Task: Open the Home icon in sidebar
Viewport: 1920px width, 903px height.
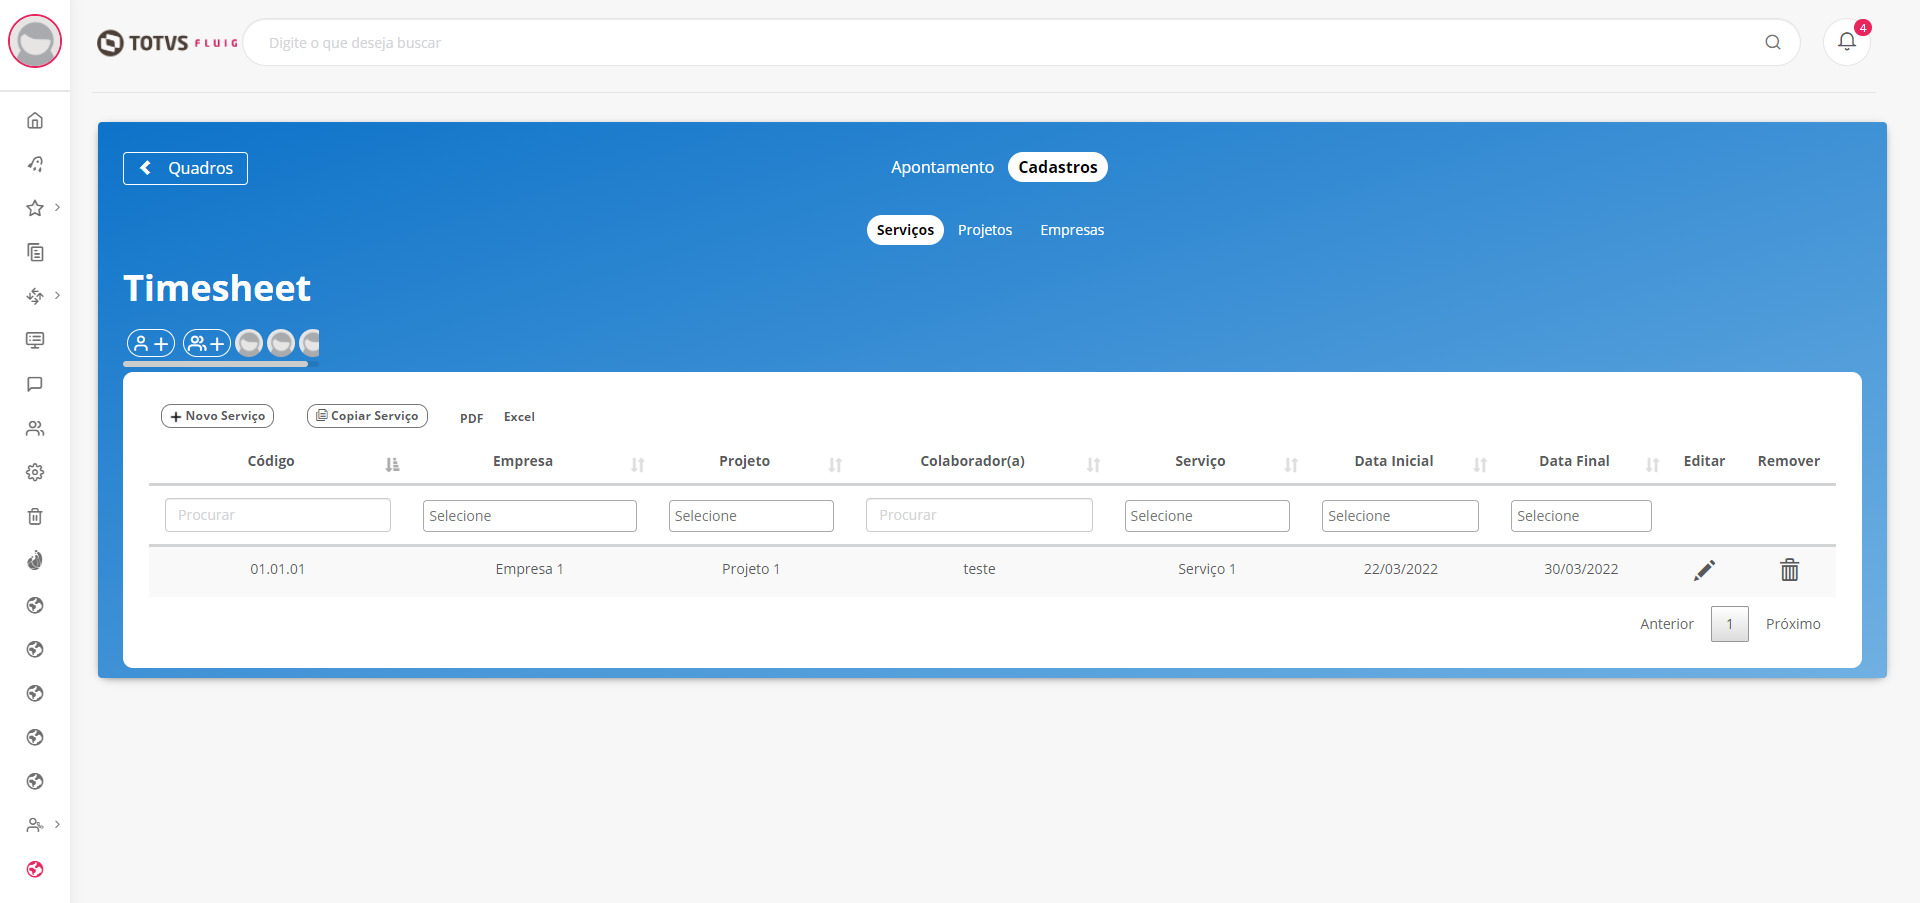Action: 35,120
